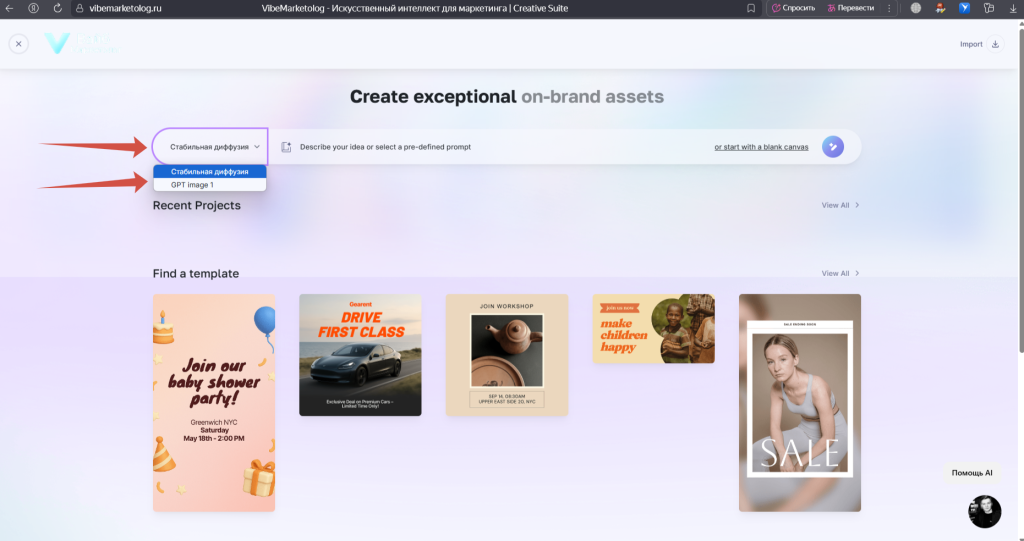Click the predefined prompt icon in the prompt bar
The width and height of the screenshot is (1024, 541).
pyautogui.click(x=286, y=147)
